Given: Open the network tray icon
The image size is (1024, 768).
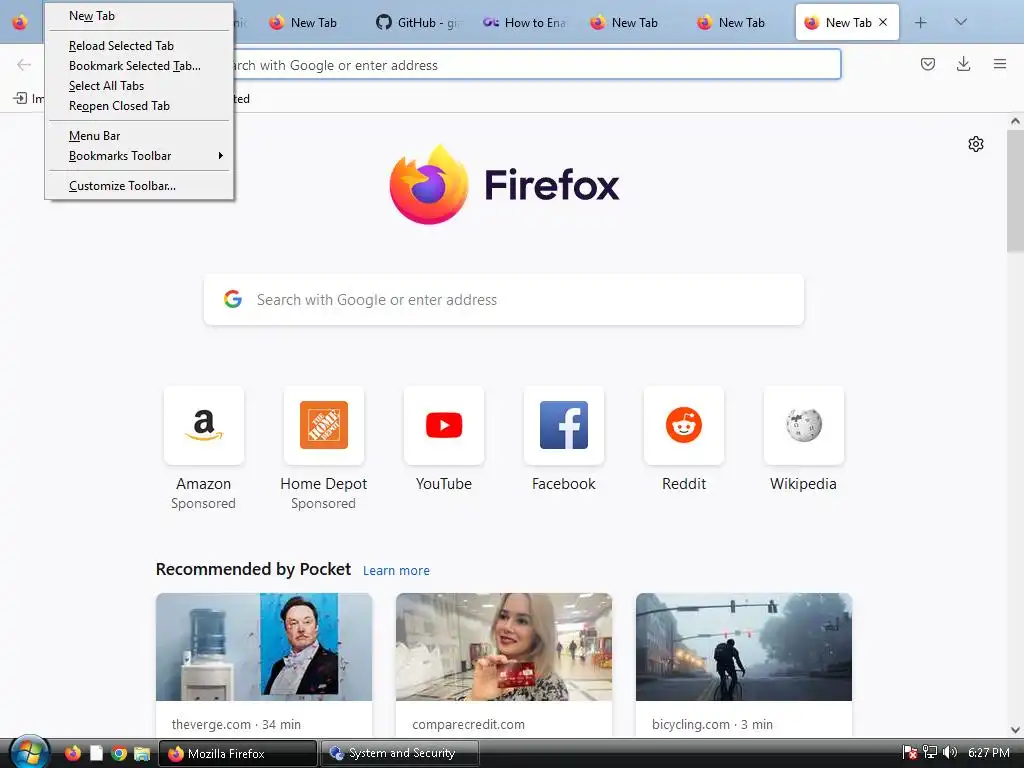Looking at the screenshot, I should tap(929, 752).
